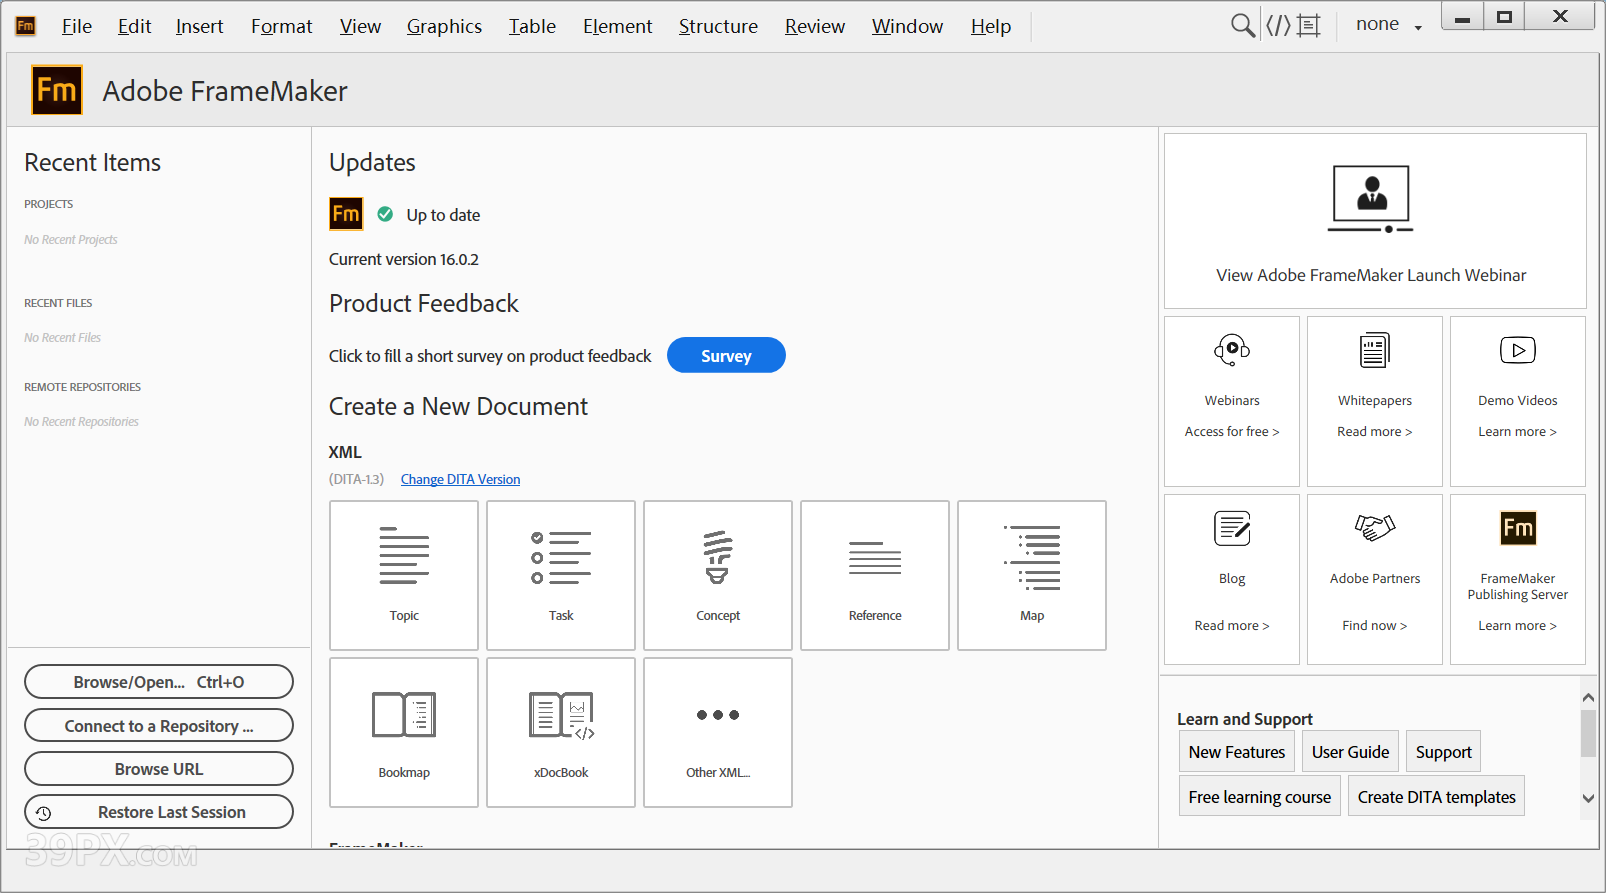
Task: Open the workspace 'none' dropdown
Action: (1388, 25)
